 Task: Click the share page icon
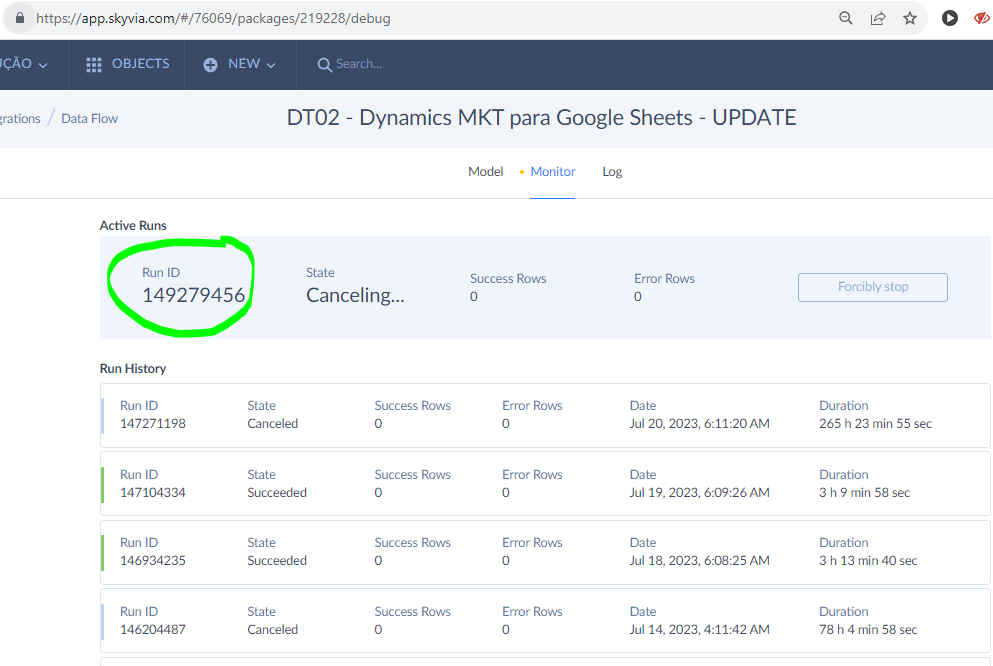(x=878, y=18)
